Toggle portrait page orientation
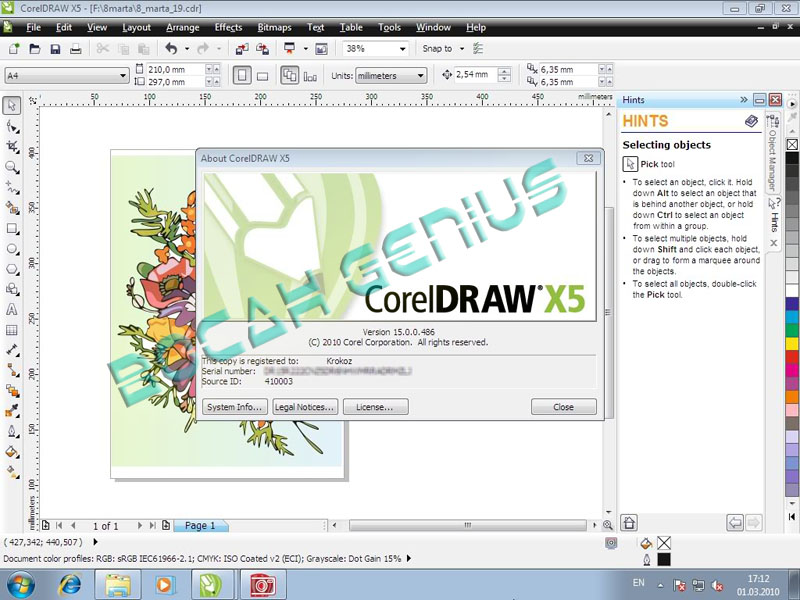 point(242,75)
